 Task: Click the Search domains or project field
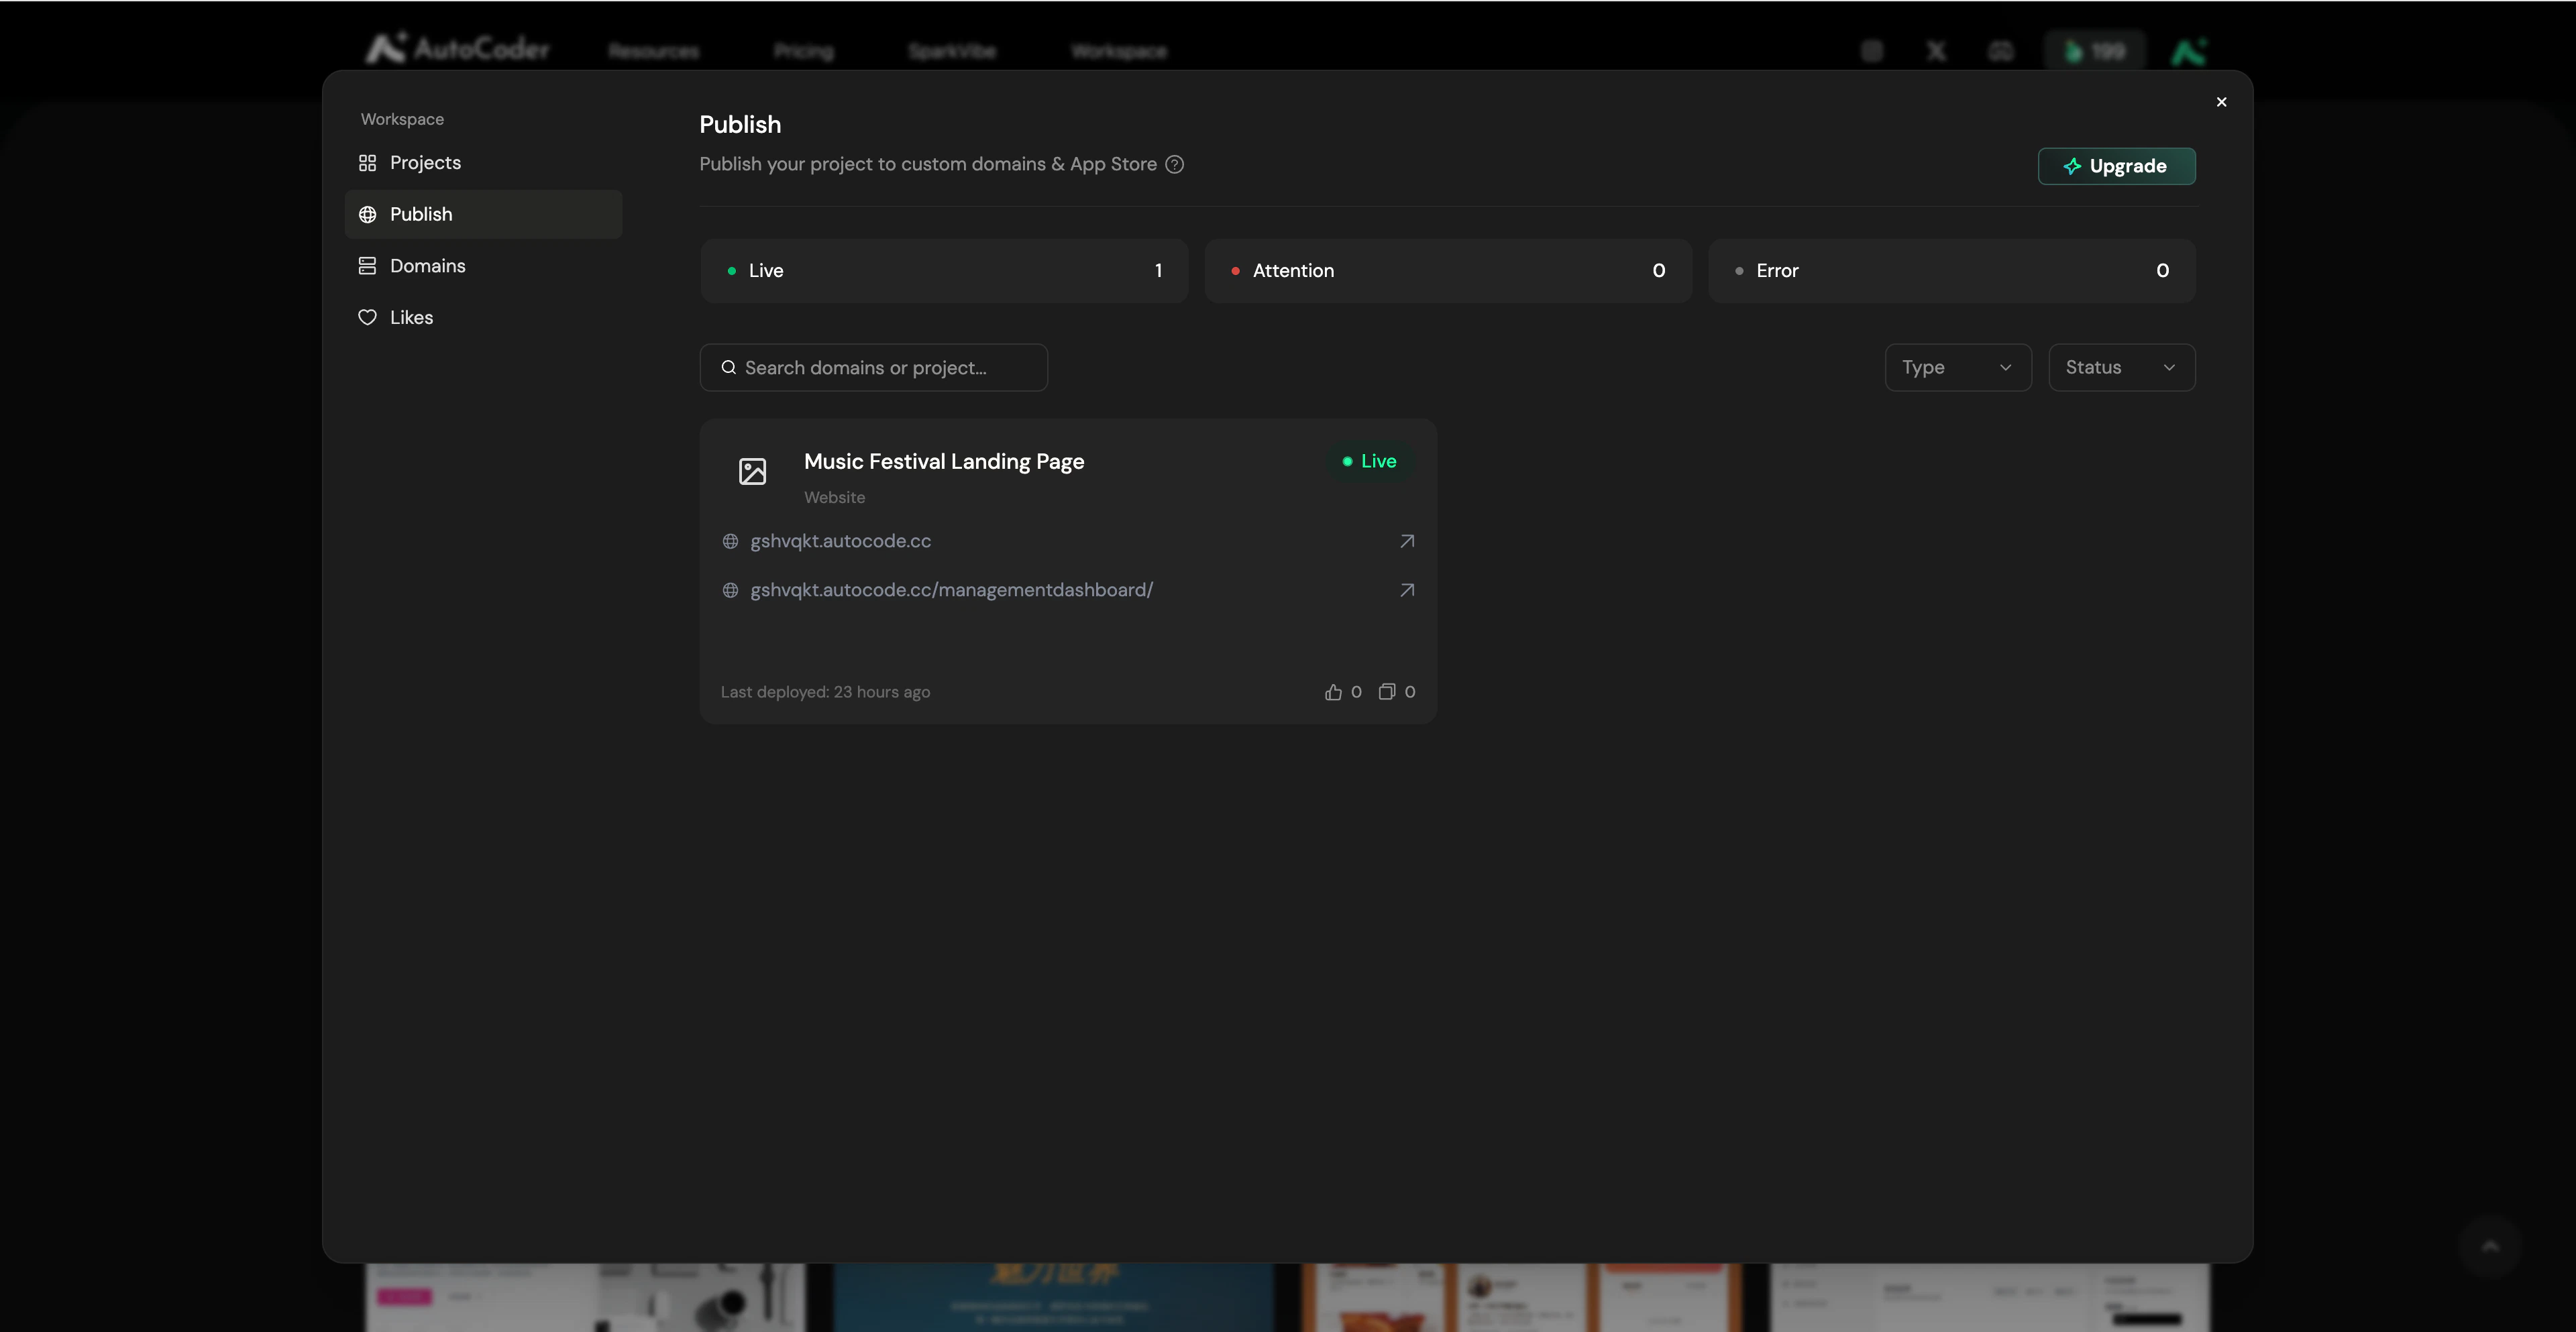point(873,368)
